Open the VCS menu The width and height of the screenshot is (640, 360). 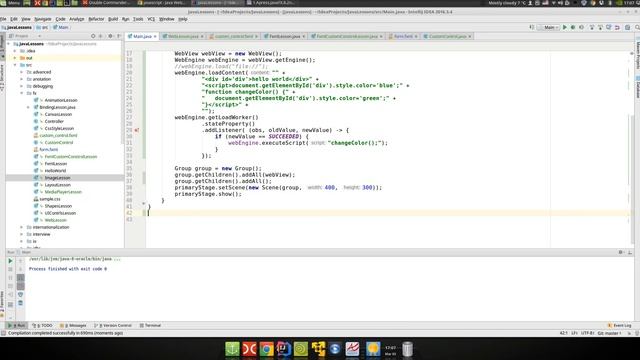coord(151,19)
